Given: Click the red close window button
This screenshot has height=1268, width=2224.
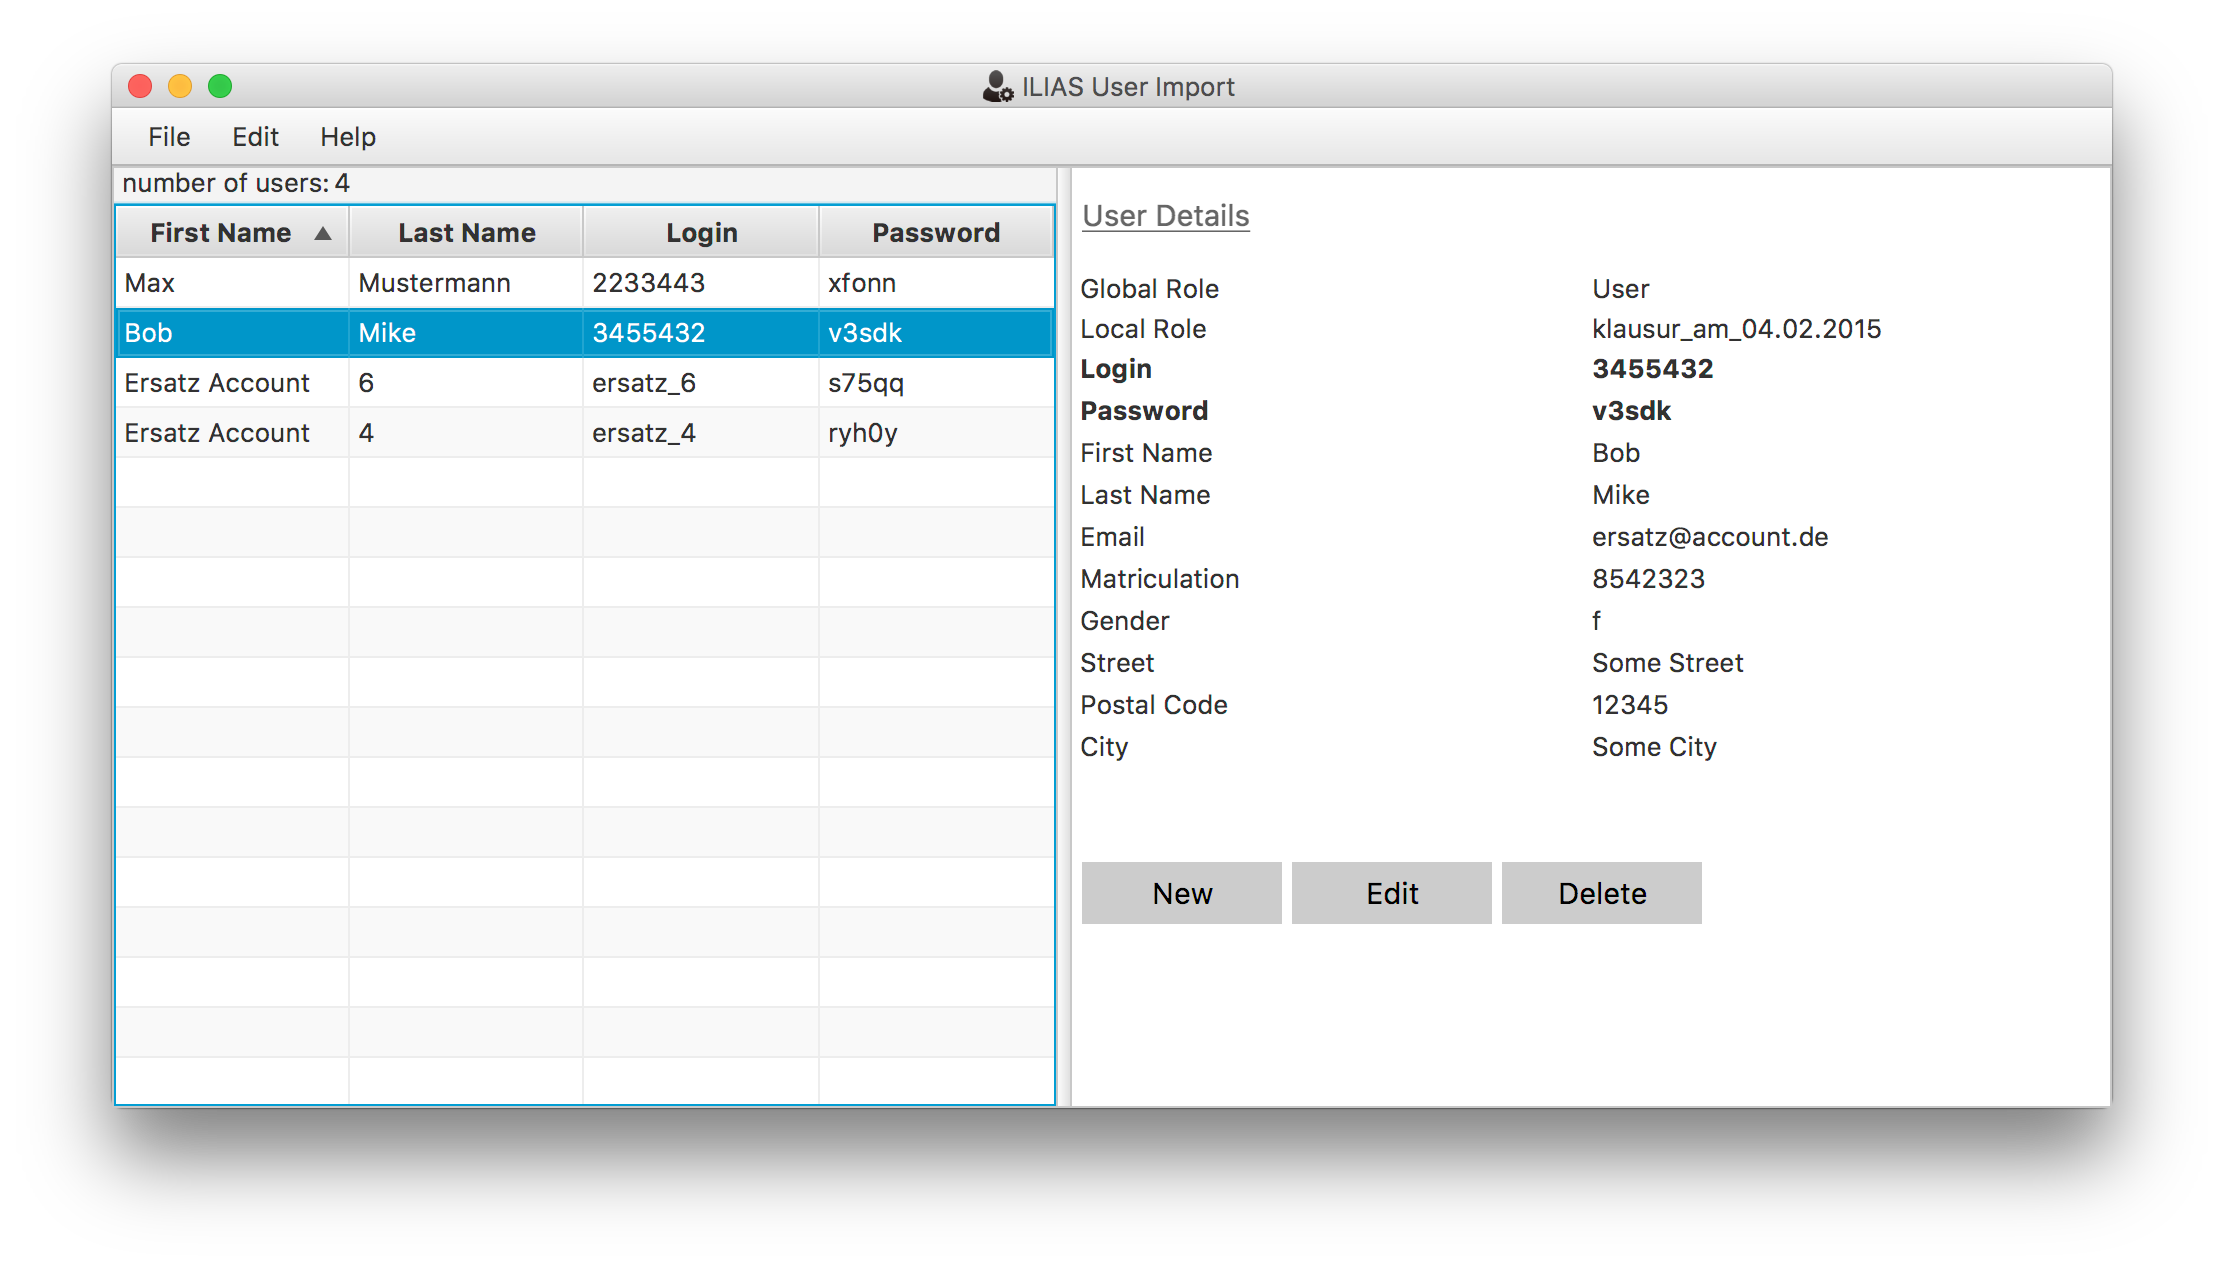Looking at the screenshot, I should (140, 87).
